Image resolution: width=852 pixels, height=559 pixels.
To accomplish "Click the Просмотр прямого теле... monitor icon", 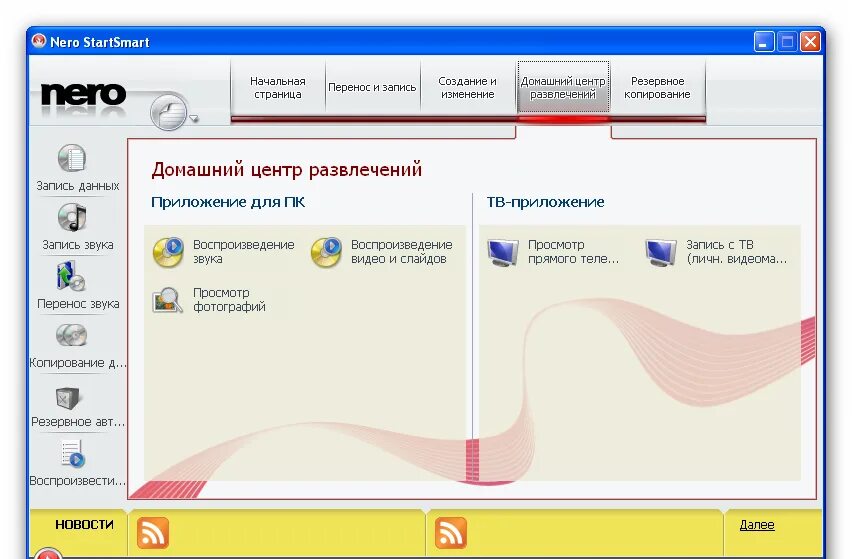I will [x=503, y=252].
